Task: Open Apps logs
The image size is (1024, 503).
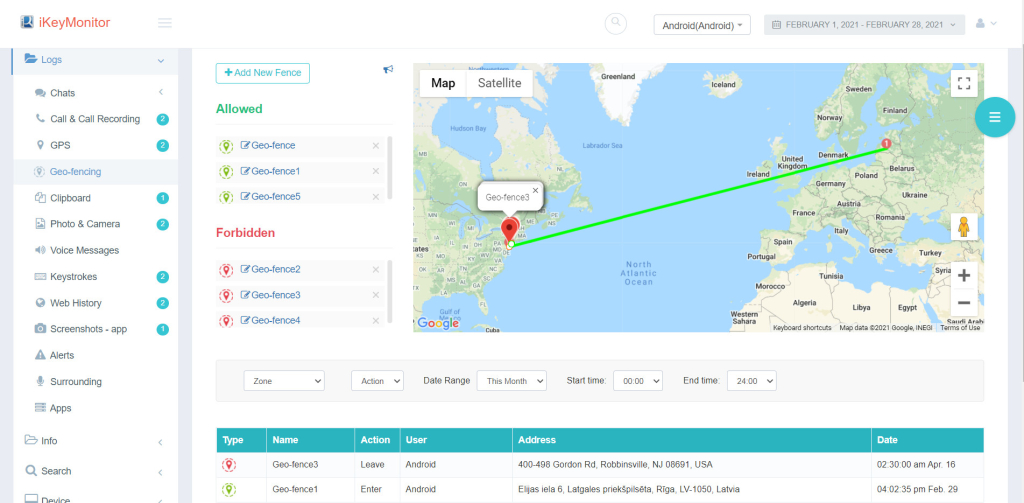Action: (x=95, y=408)
